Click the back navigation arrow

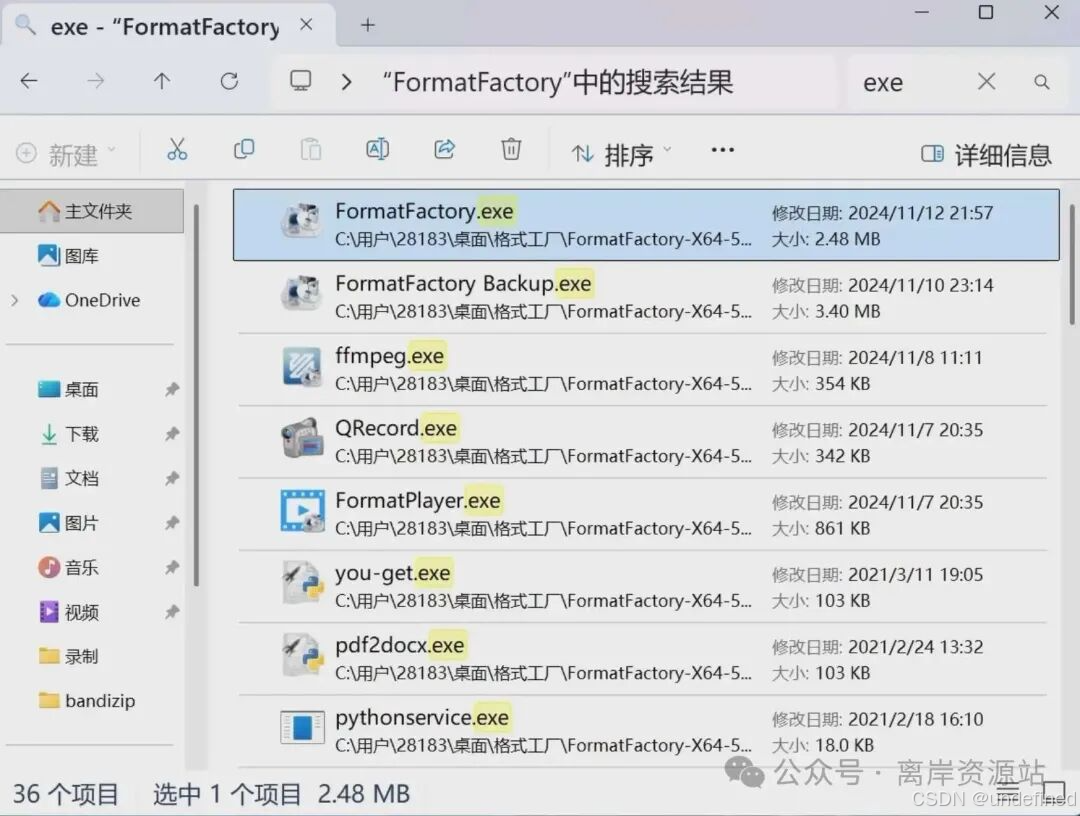click(x=30, y=82)
